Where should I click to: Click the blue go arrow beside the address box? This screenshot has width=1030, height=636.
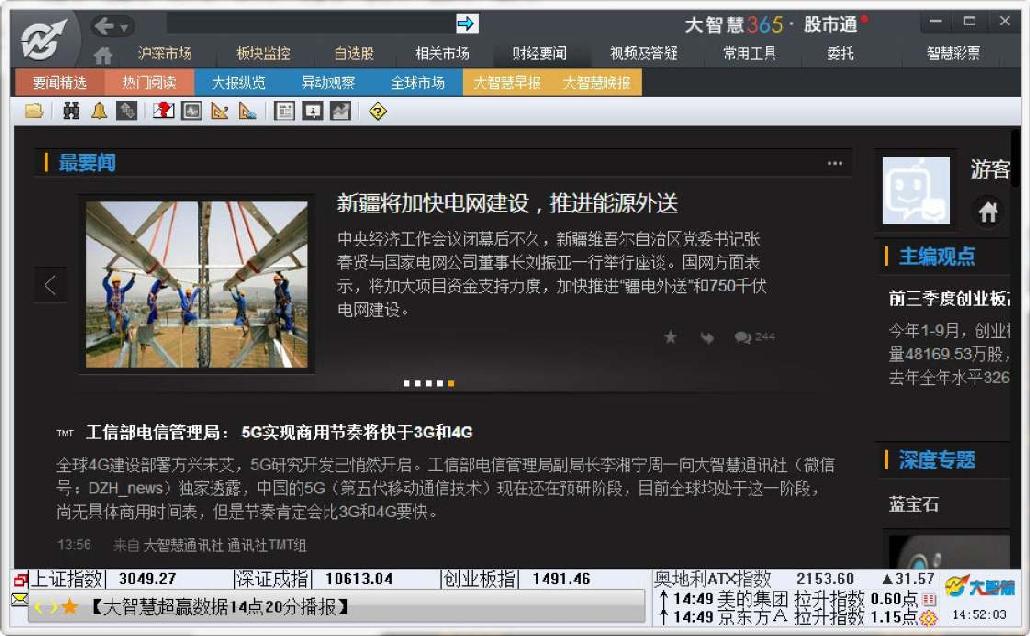(467, 24)
